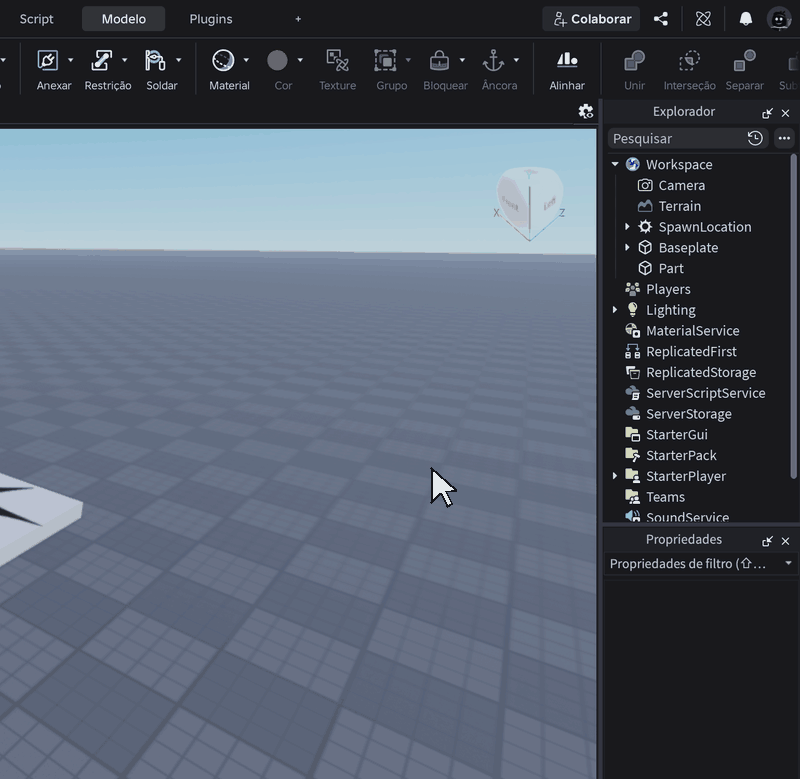Undock the Explorador panel
This screenshot has height=779, width=800.
click(x=767, y=113)
